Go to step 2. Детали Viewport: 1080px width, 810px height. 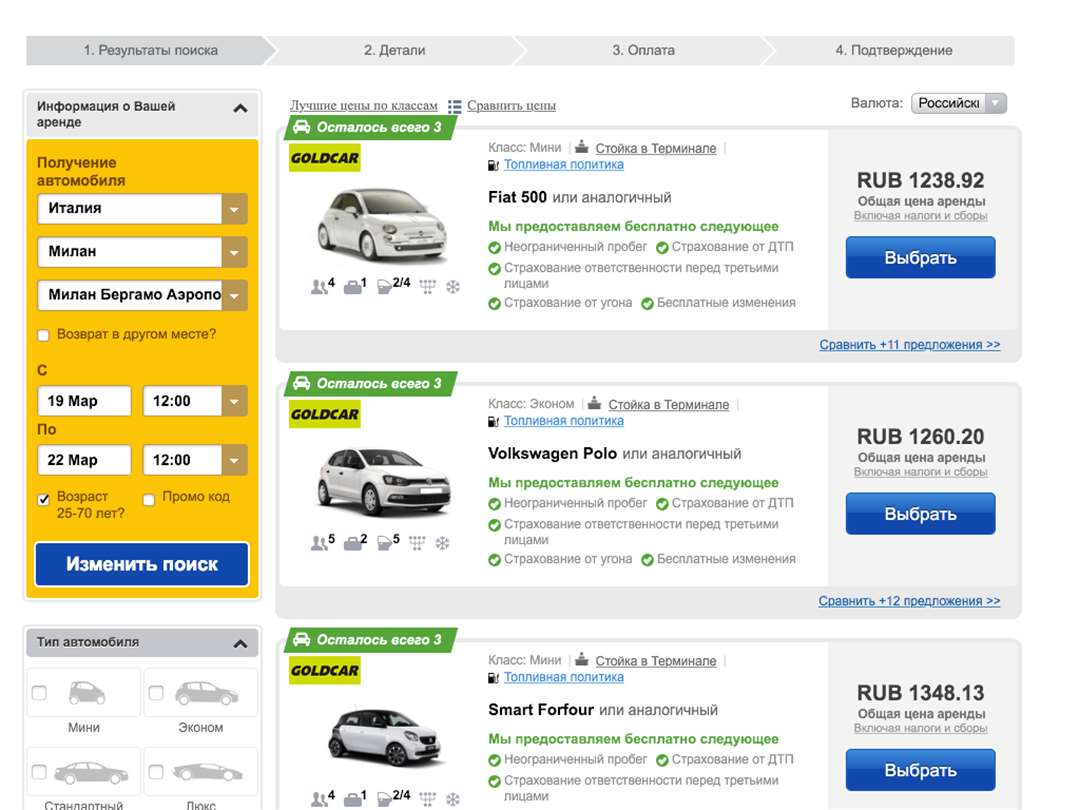coord(395,50)
